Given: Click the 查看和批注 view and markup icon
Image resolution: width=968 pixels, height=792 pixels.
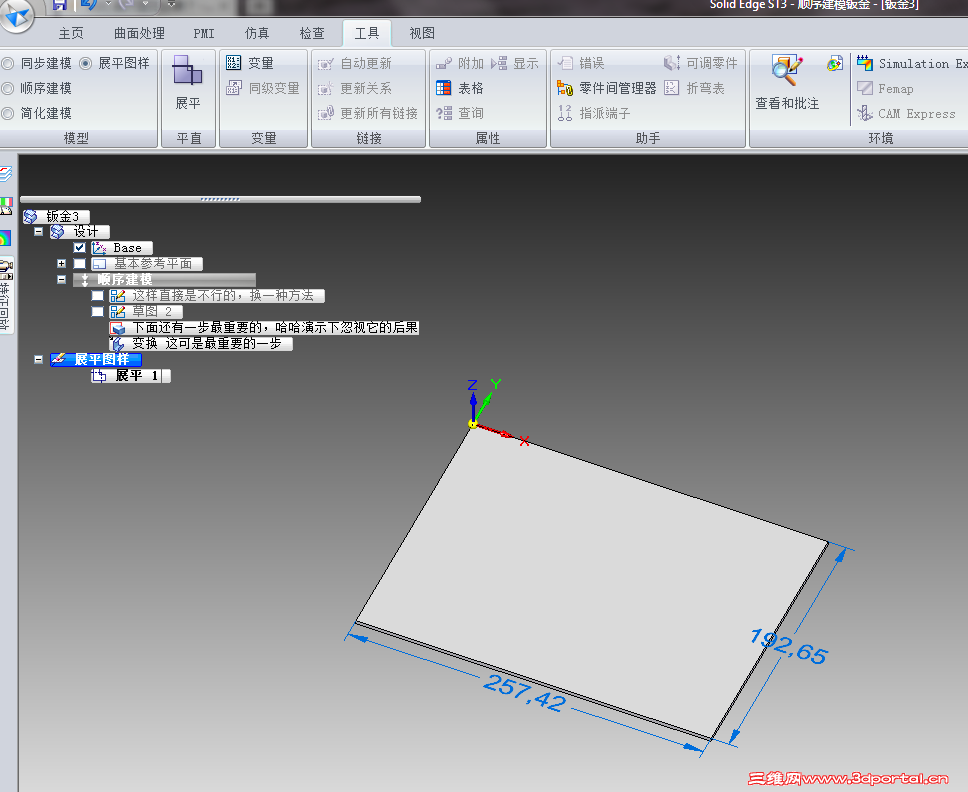Looking at the screenshot, I should point(787,70).
